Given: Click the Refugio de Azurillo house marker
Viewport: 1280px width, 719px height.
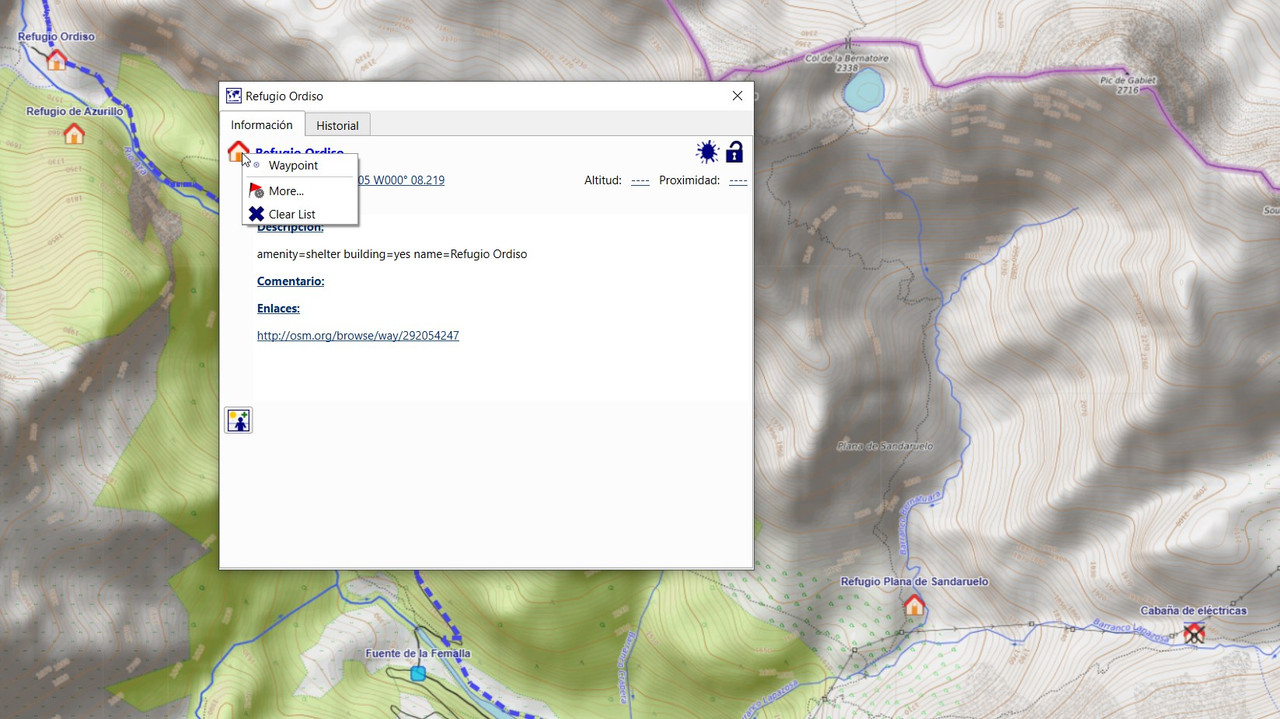Looking at the screenshot, I should [73, 133].
